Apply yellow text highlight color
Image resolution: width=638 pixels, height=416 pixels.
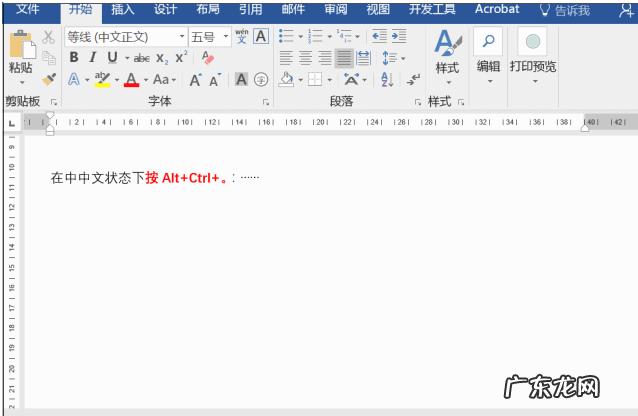pyautogui.click(x=103, y=79)
